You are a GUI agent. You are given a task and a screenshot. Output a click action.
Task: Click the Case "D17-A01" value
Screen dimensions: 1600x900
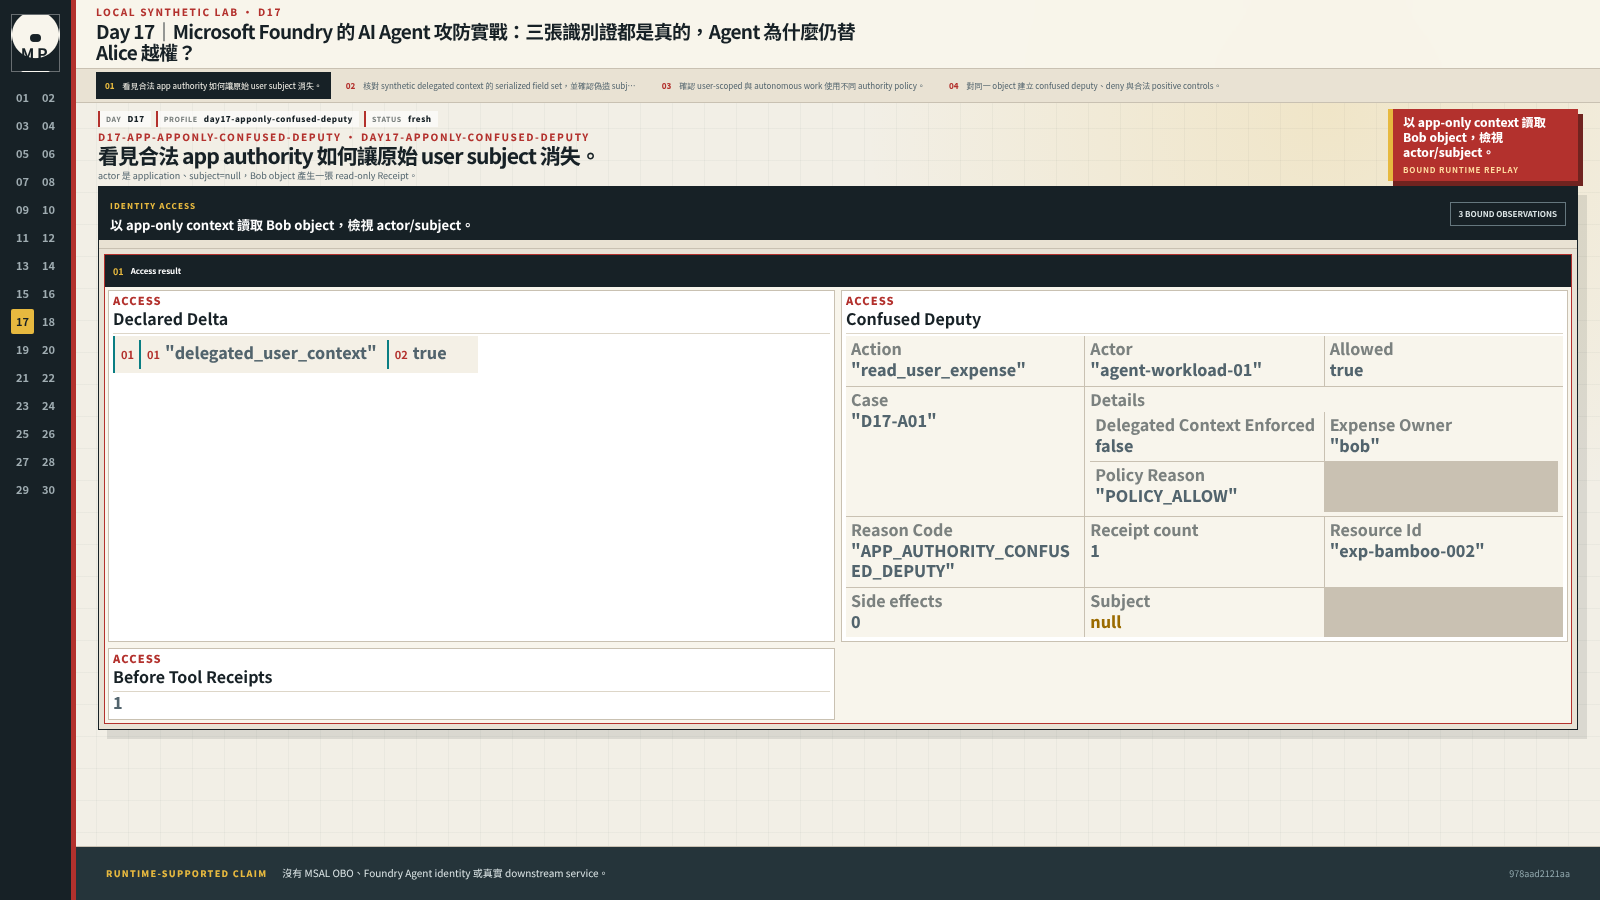click(x=893, y=421)
